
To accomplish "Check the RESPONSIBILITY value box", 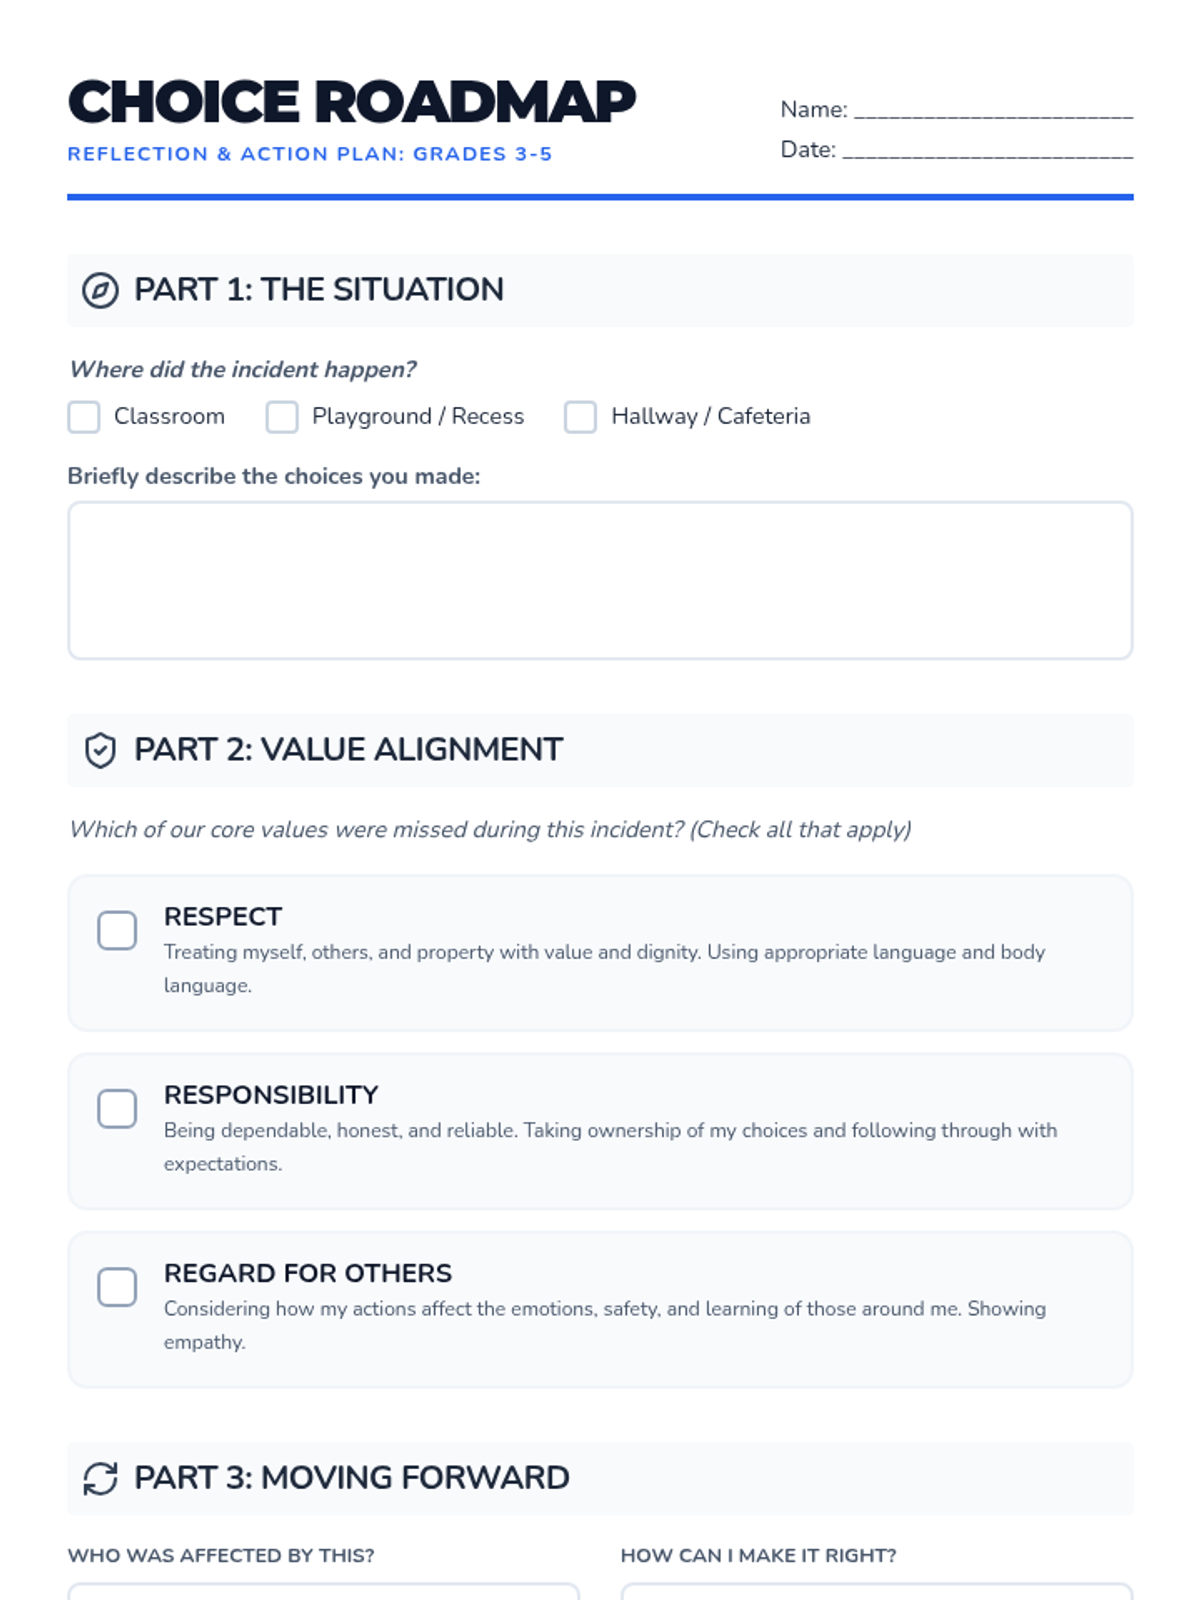I will coord(117,1108).
